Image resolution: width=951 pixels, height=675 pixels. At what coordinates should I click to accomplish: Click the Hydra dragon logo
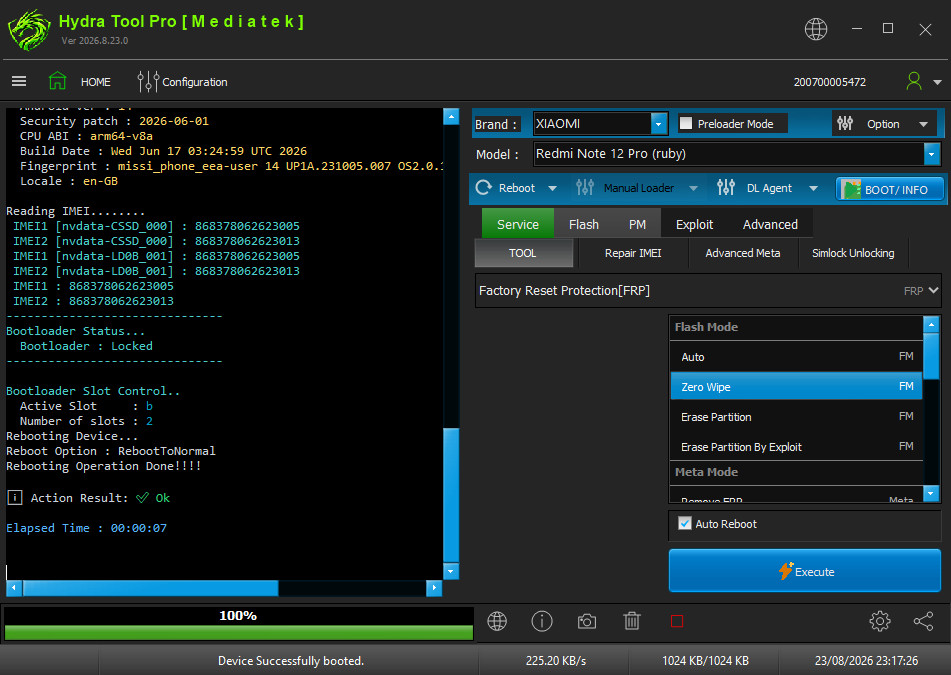tap(29, 30)
